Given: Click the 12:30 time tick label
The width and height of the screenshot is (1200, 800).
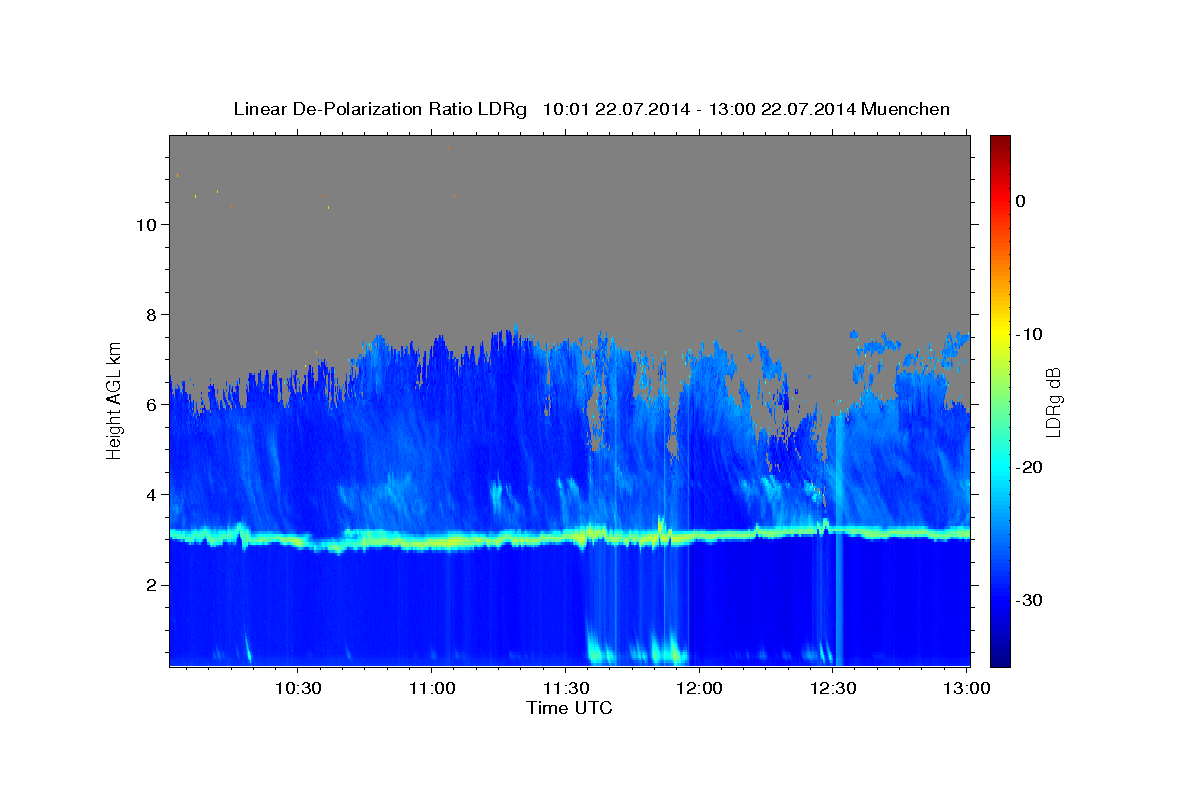Looking at the screenshot, I should coord(833,689).
